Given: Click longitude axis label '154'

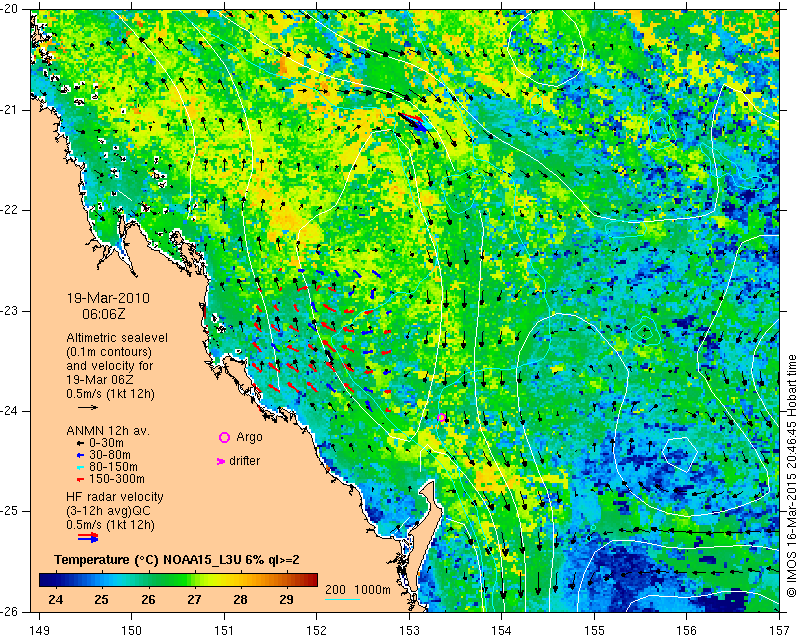Looking at the screenshot, I should (x=502, y=630).
